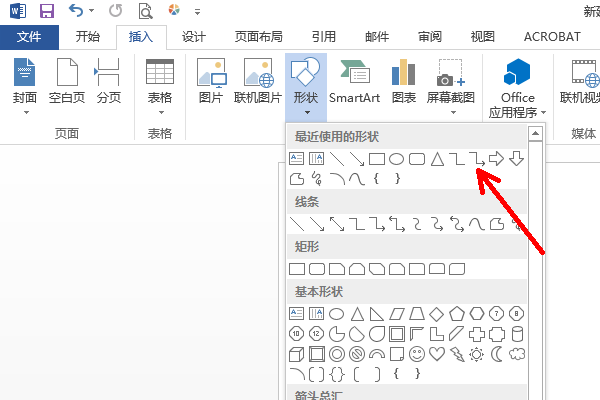Select the pentagon under 基本形状

[457, 314]
